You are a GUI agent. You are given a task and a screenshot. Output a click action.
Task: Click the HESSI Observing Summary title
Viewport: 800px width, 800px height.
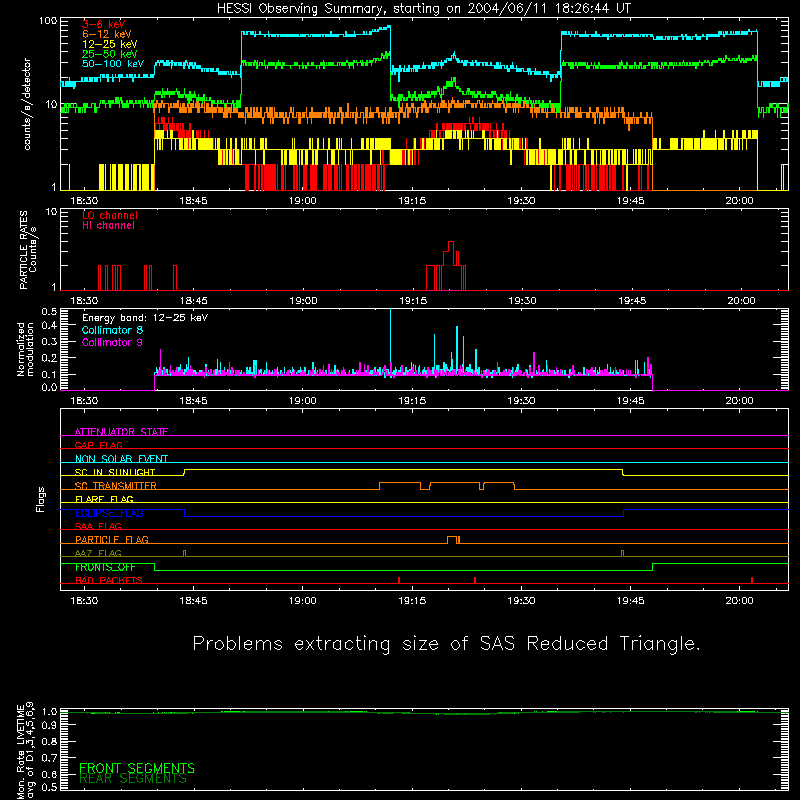424,9
